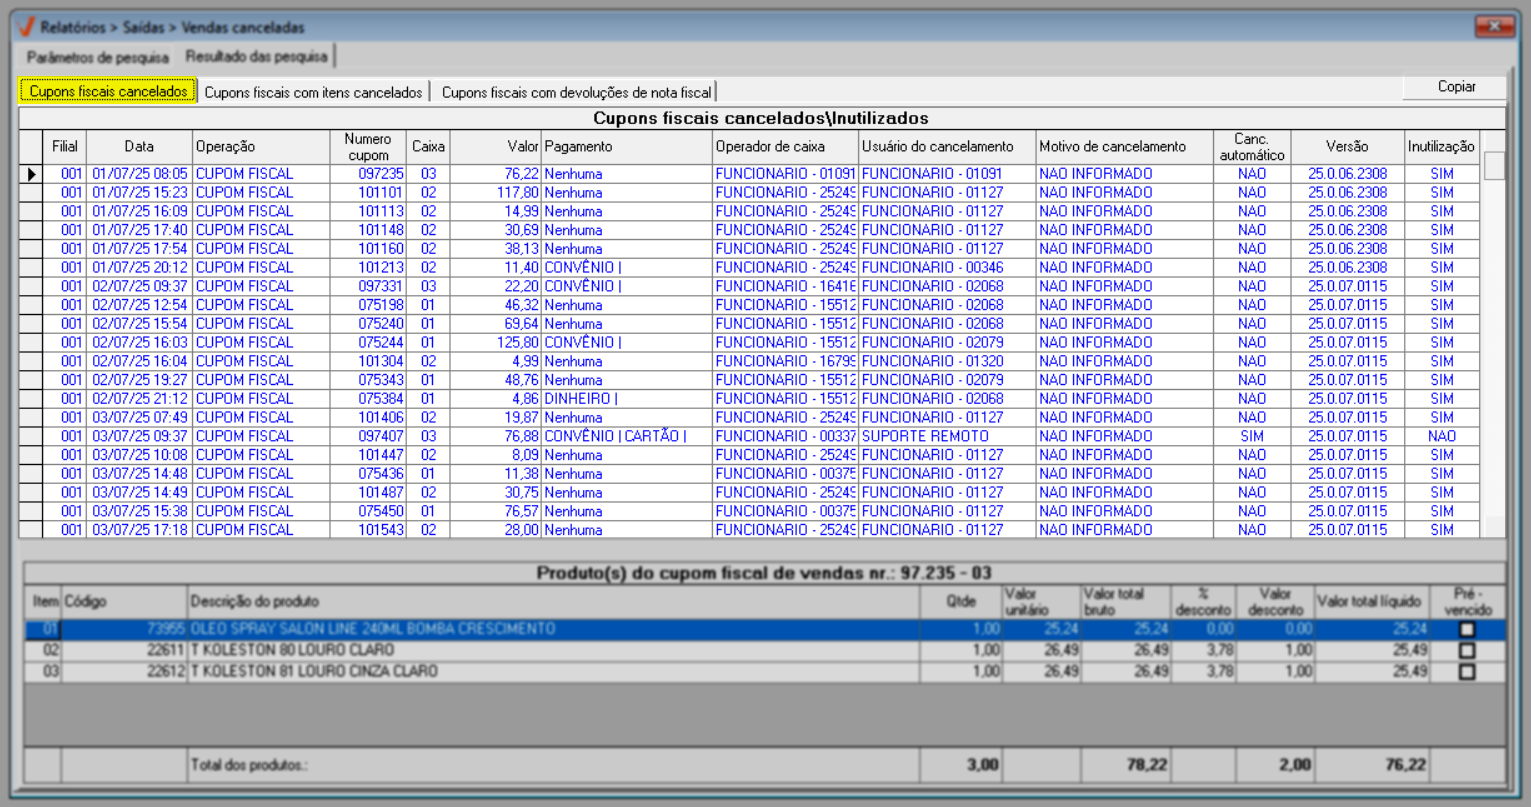This screenshot has width=1531, height=807.
Task: Click the Operador de caixa column header
Action: click(770, 147)
